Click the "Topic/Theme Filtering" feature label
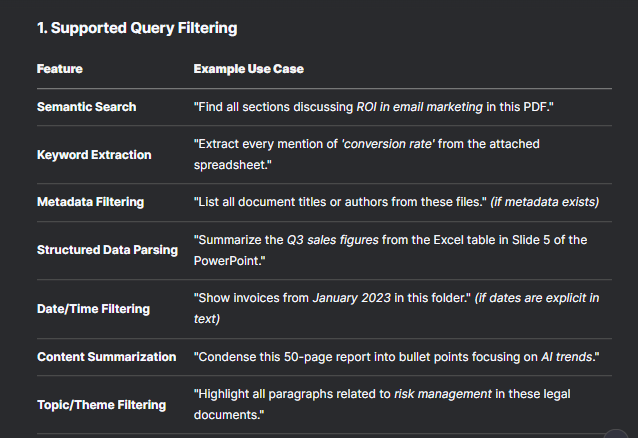Screen dimensions: 638x438 click(x=101, y=405)
